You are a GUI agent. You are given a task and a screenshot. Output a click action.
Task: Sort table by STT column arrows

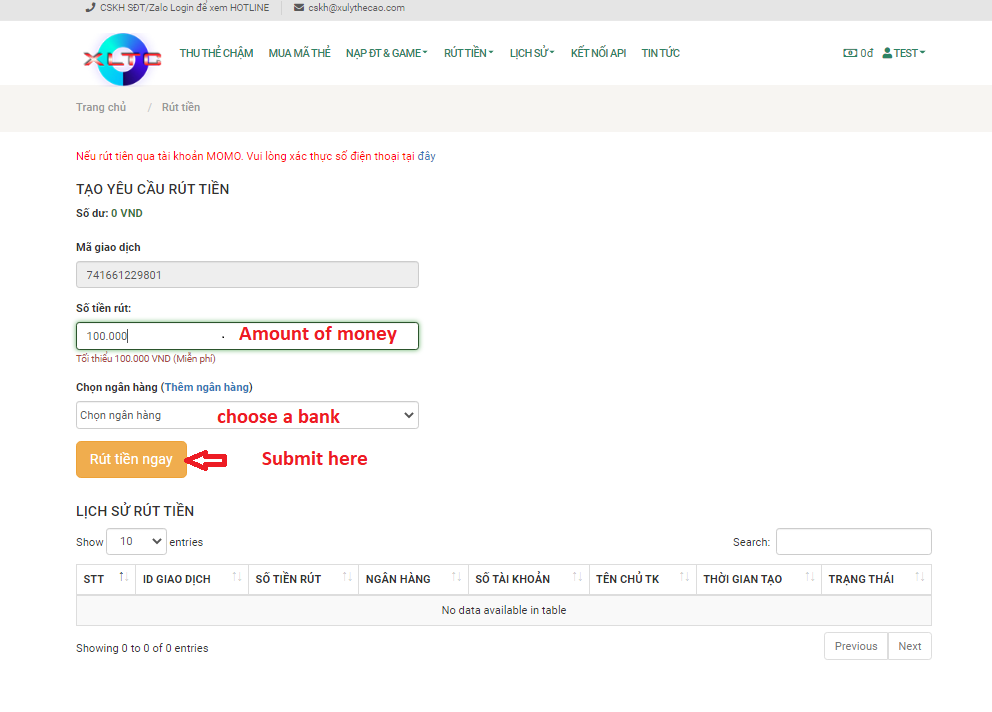(123, 577)
